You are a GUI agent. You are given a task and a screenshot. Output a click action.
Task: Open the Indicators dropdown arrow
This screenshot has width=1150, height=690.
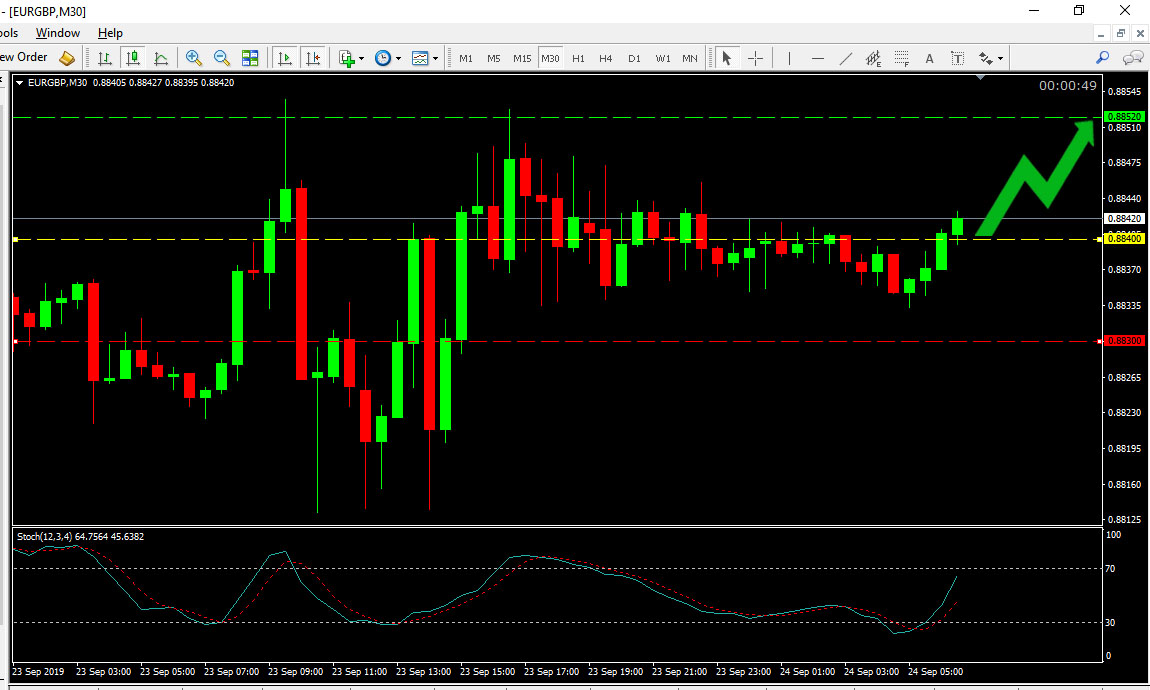point(362,59)
